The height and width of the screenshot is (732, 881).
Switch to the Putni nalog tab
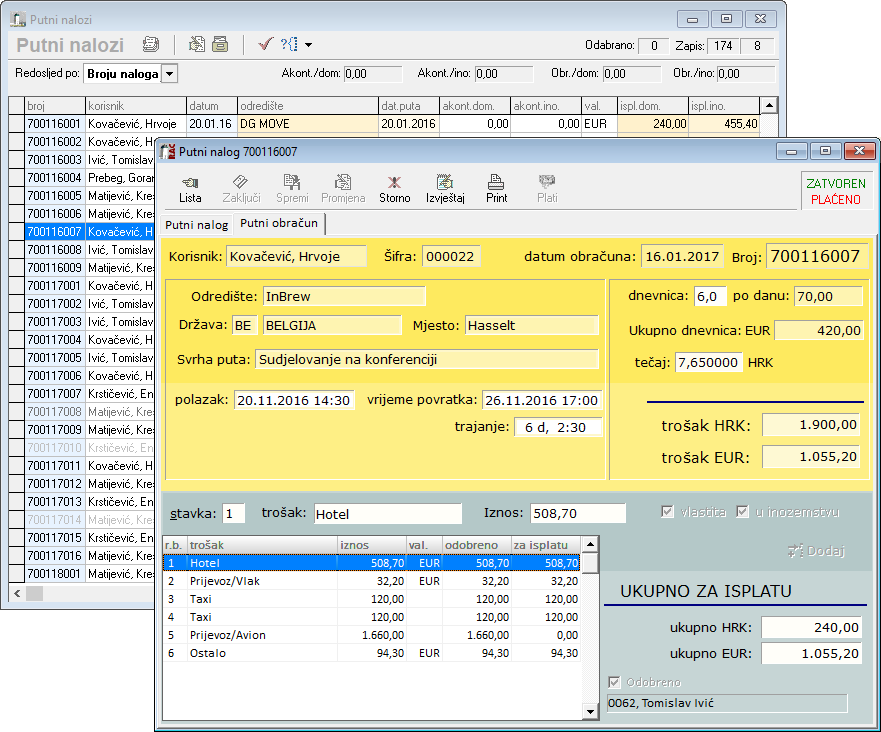(196, 224)
